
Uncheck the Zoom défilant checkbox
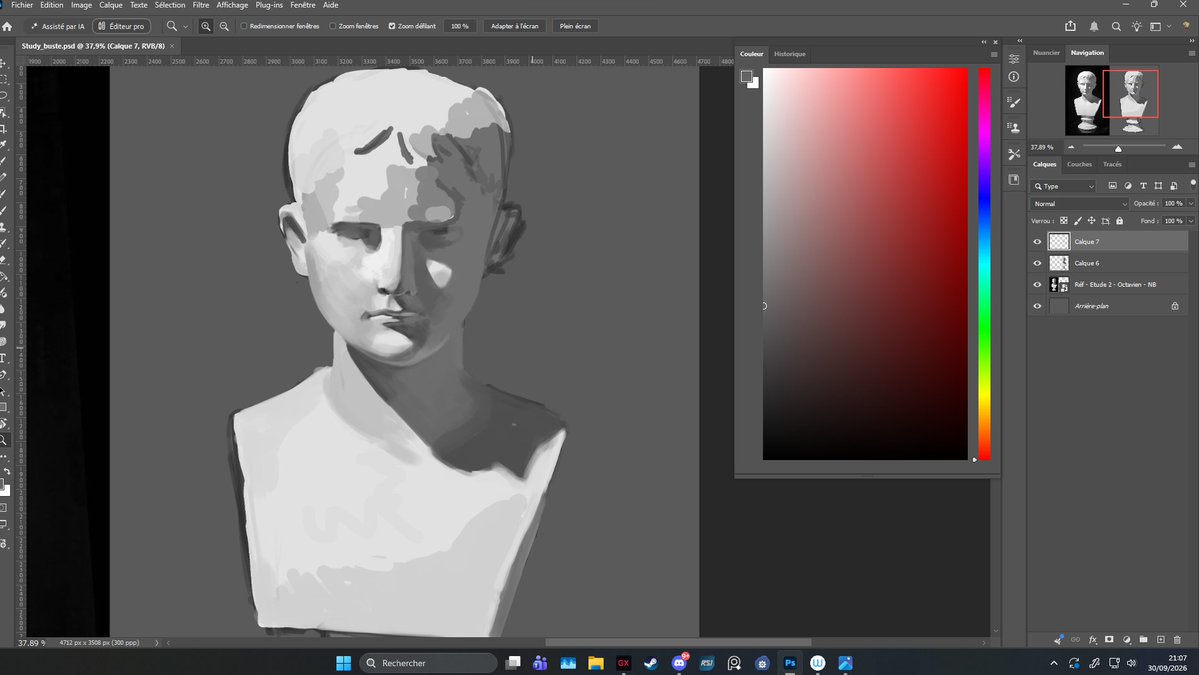pos(392,26)
